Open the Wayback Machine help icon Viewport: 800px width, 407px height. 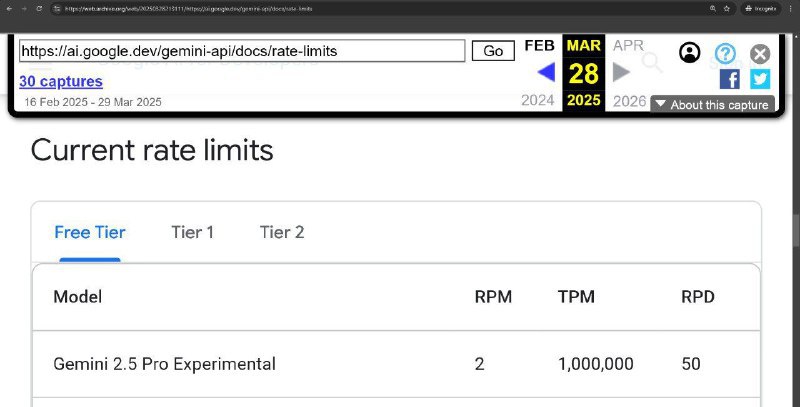tap(725, 54)
